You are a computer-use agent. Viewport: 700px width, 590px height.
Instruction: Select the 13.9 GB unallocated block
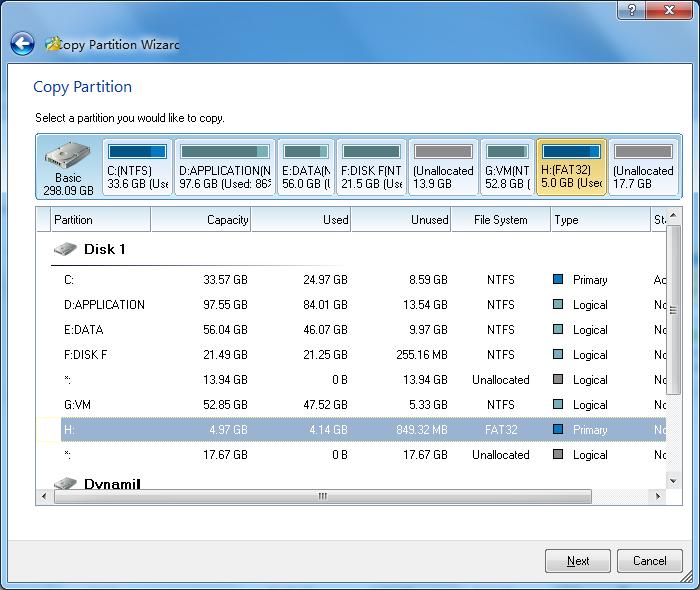coord(443,168)
